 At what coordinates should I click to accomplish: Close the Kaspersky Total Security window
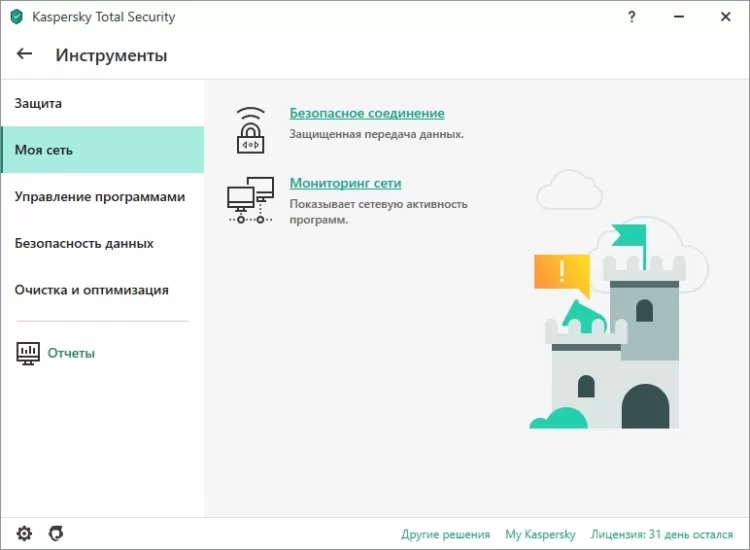tap(726, 17)
